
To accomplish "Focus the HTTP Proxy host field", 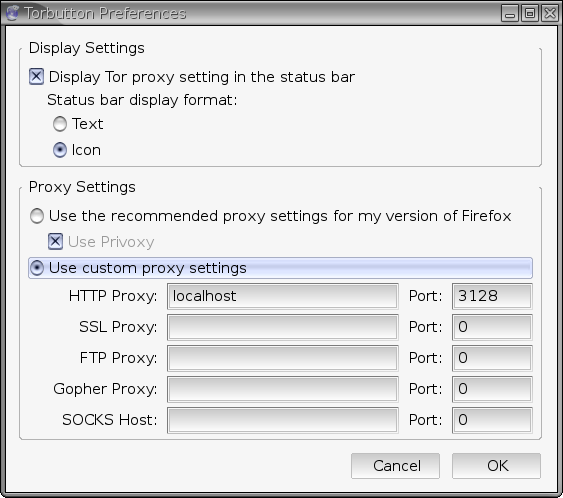I will (x=283, y=296).
